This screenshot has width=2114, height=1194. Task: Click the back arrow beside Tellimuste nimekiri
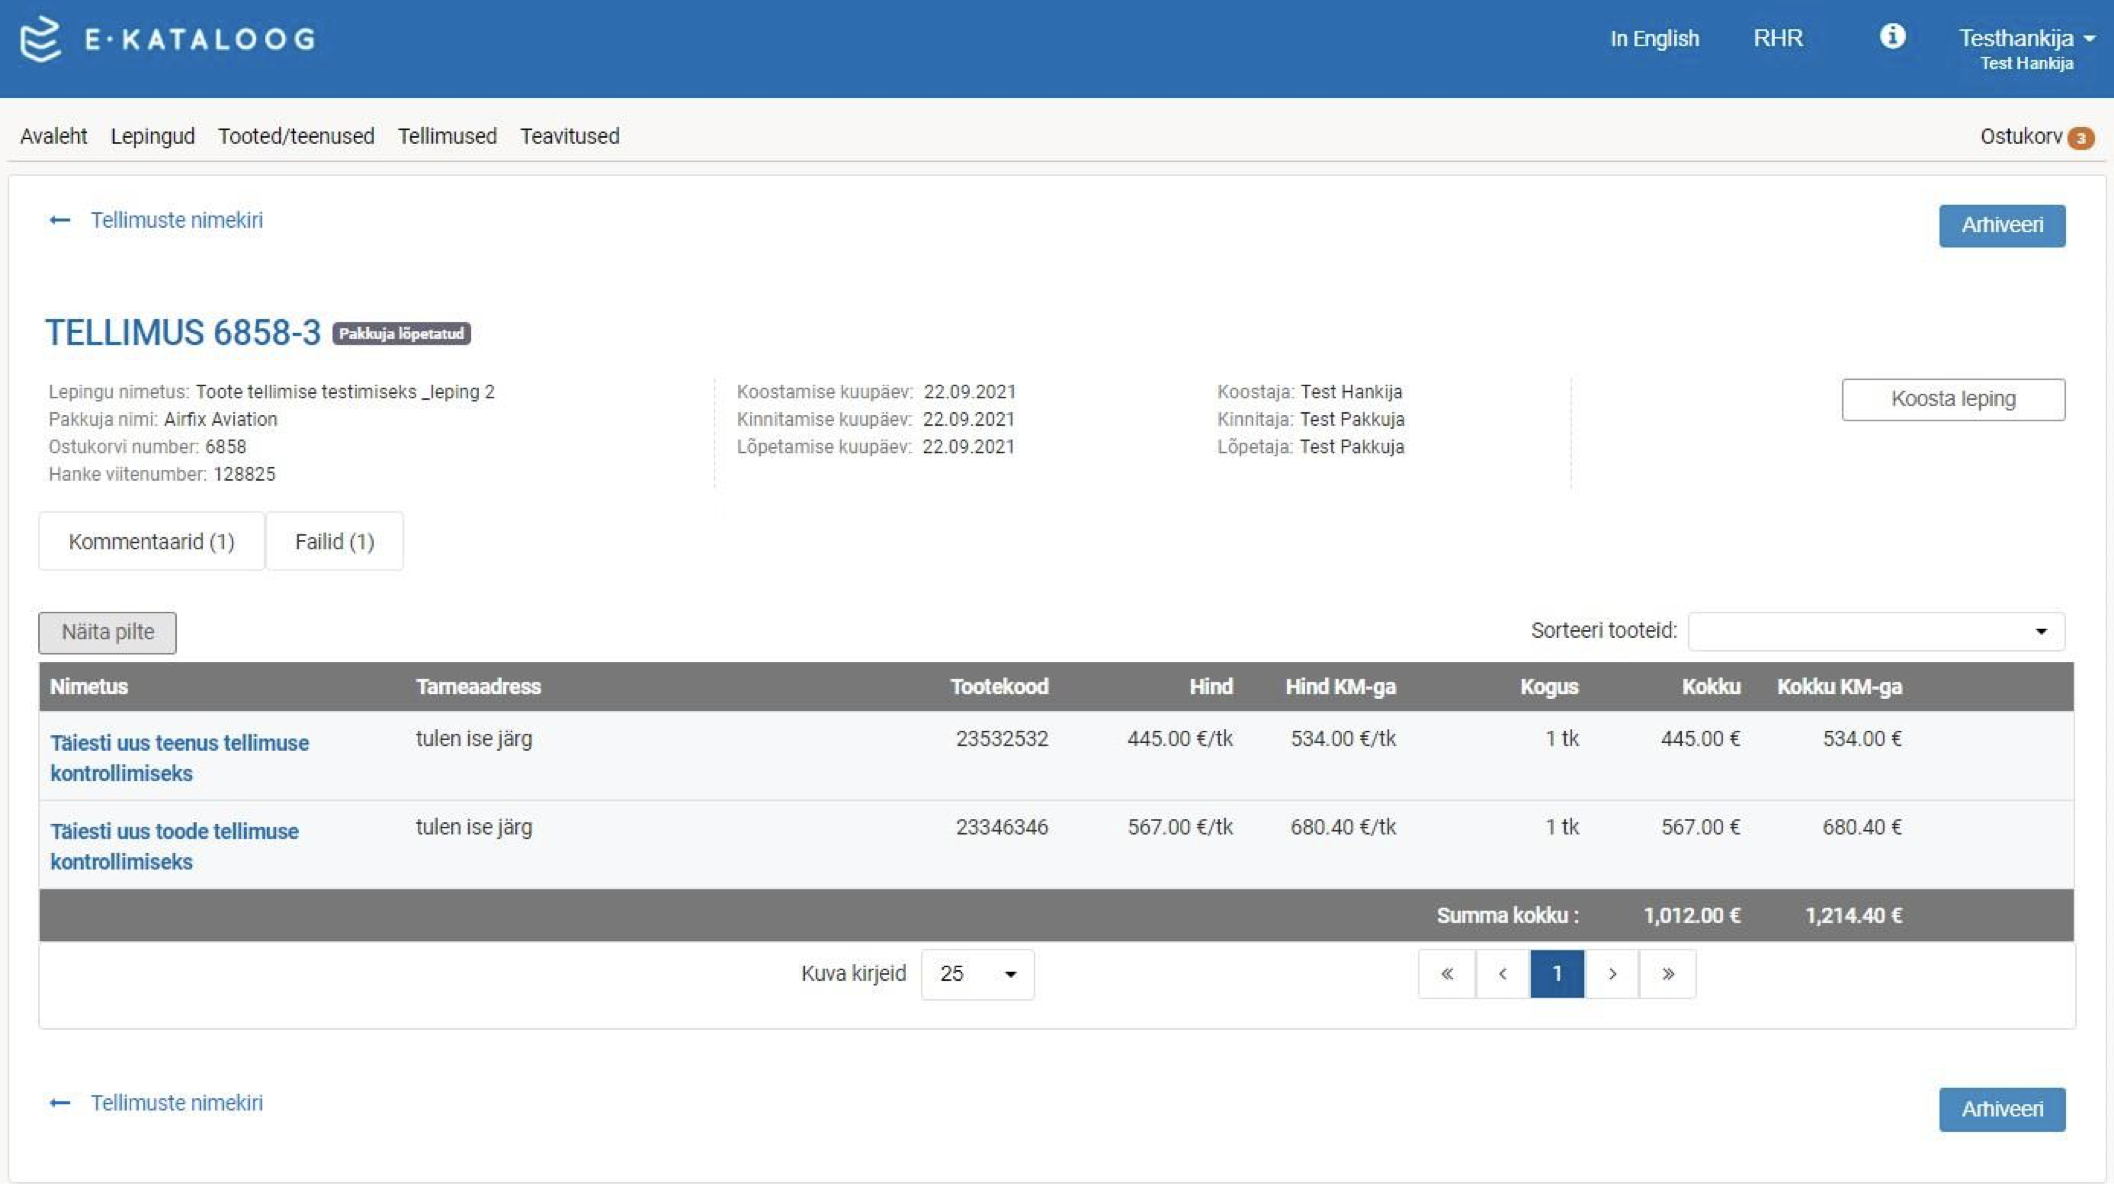point(58,220)
